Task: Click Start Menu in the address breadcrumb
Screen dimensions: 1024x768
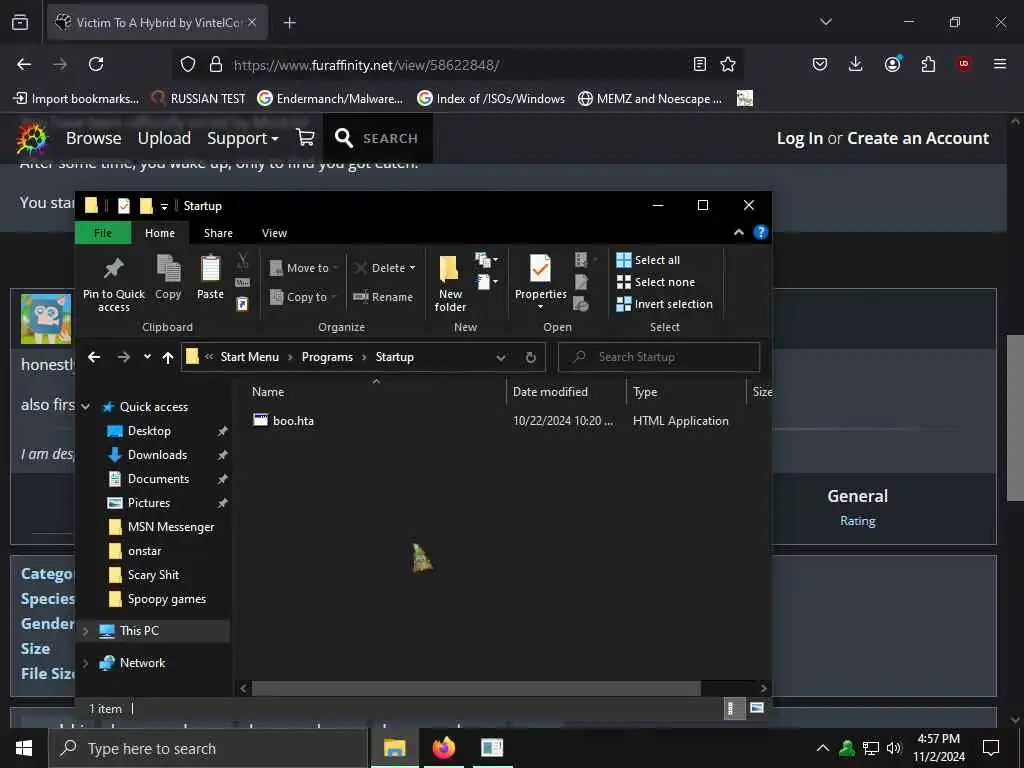Action: coord(249,357)
